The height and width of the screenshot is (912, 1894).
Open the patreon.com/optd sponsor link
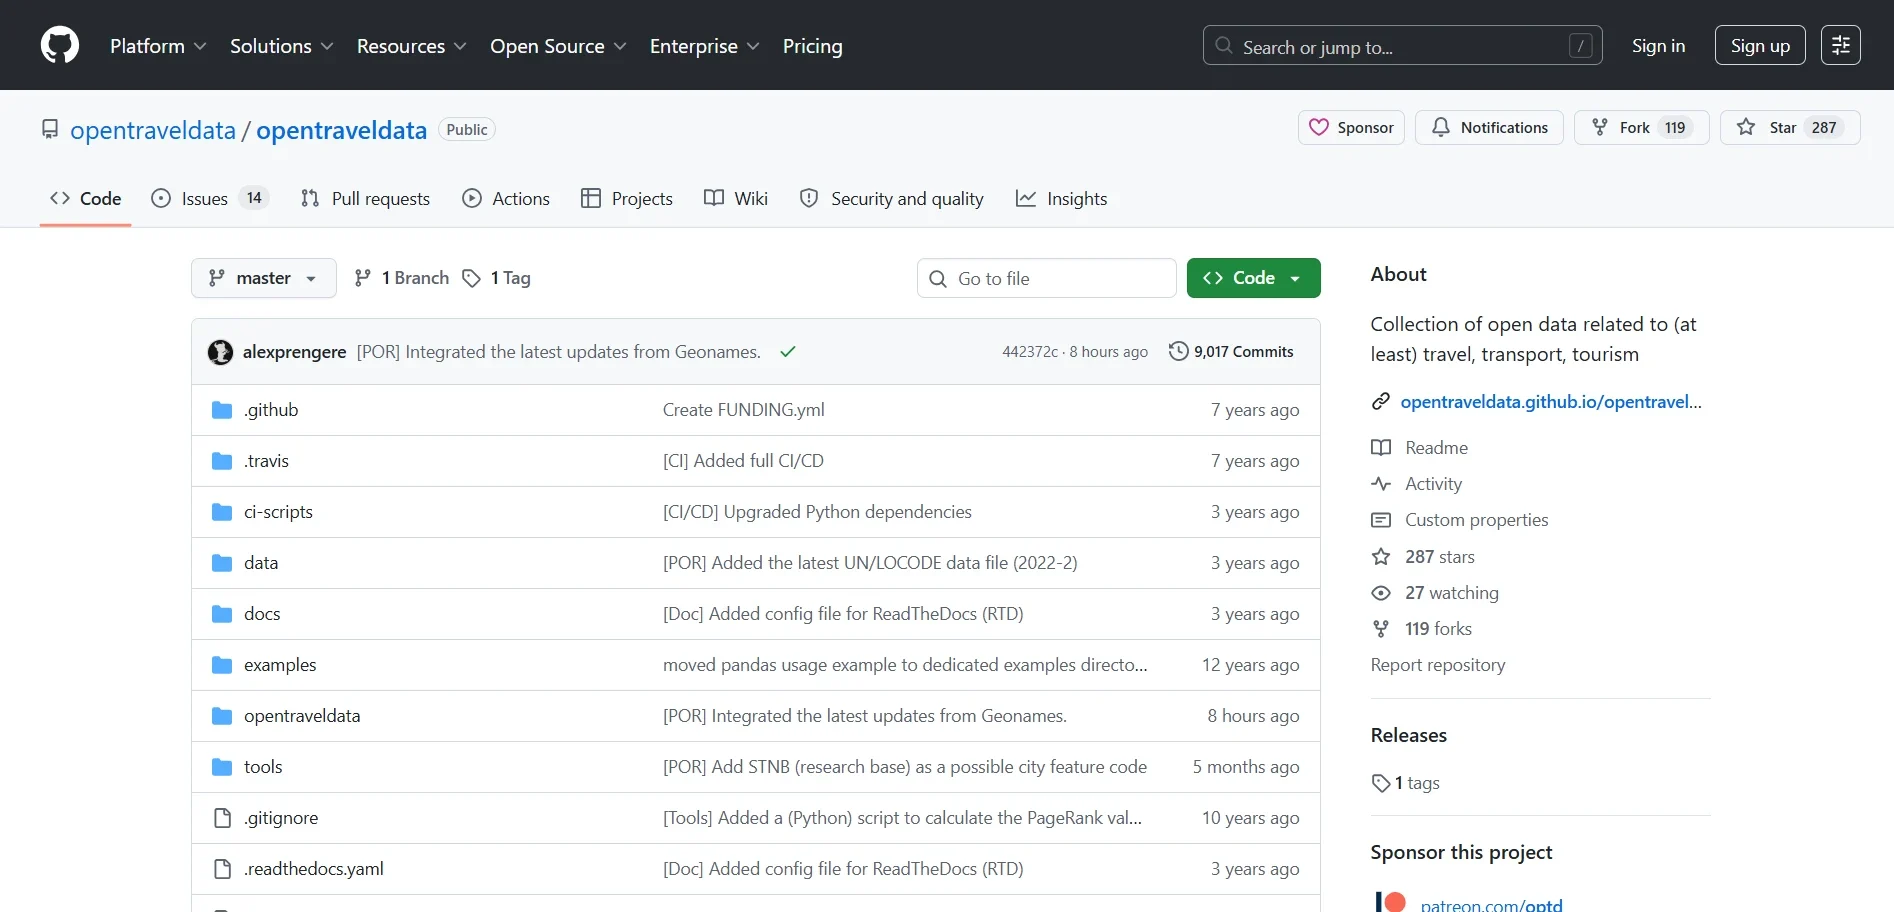click(x=1491, y=905)
